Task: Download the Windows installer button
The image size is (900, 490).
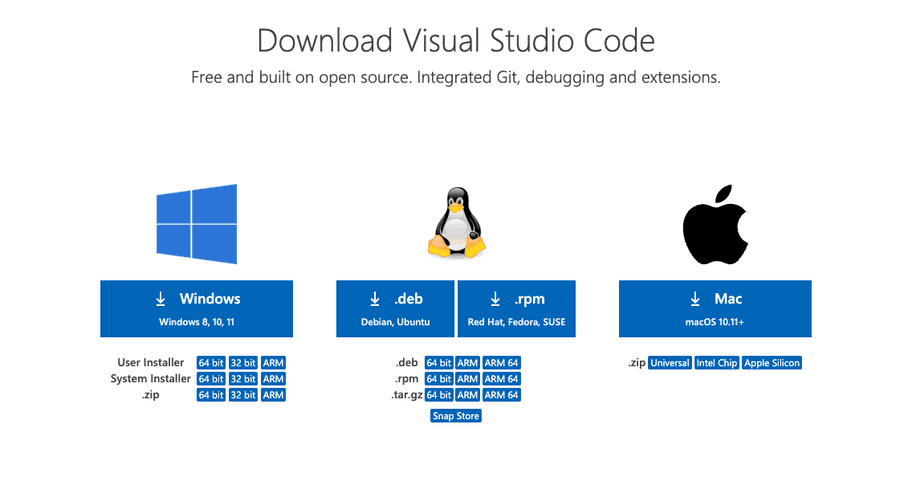Action: click(x=196, y=309)
